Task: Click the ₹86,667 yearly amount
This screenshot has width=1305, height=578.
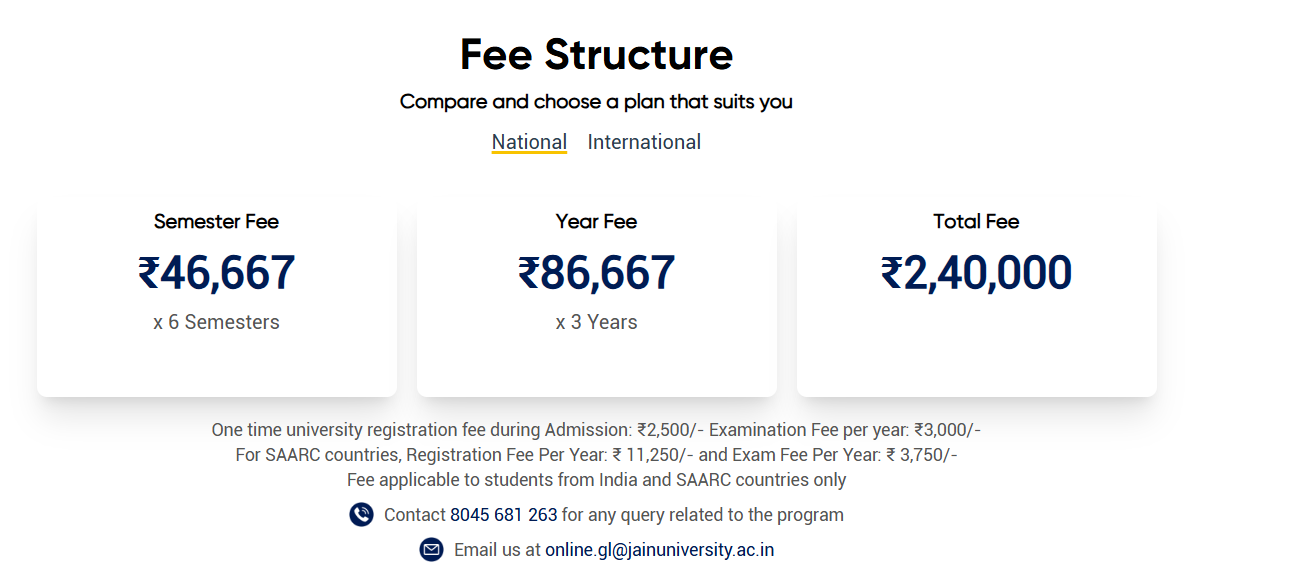Action: 596,273
